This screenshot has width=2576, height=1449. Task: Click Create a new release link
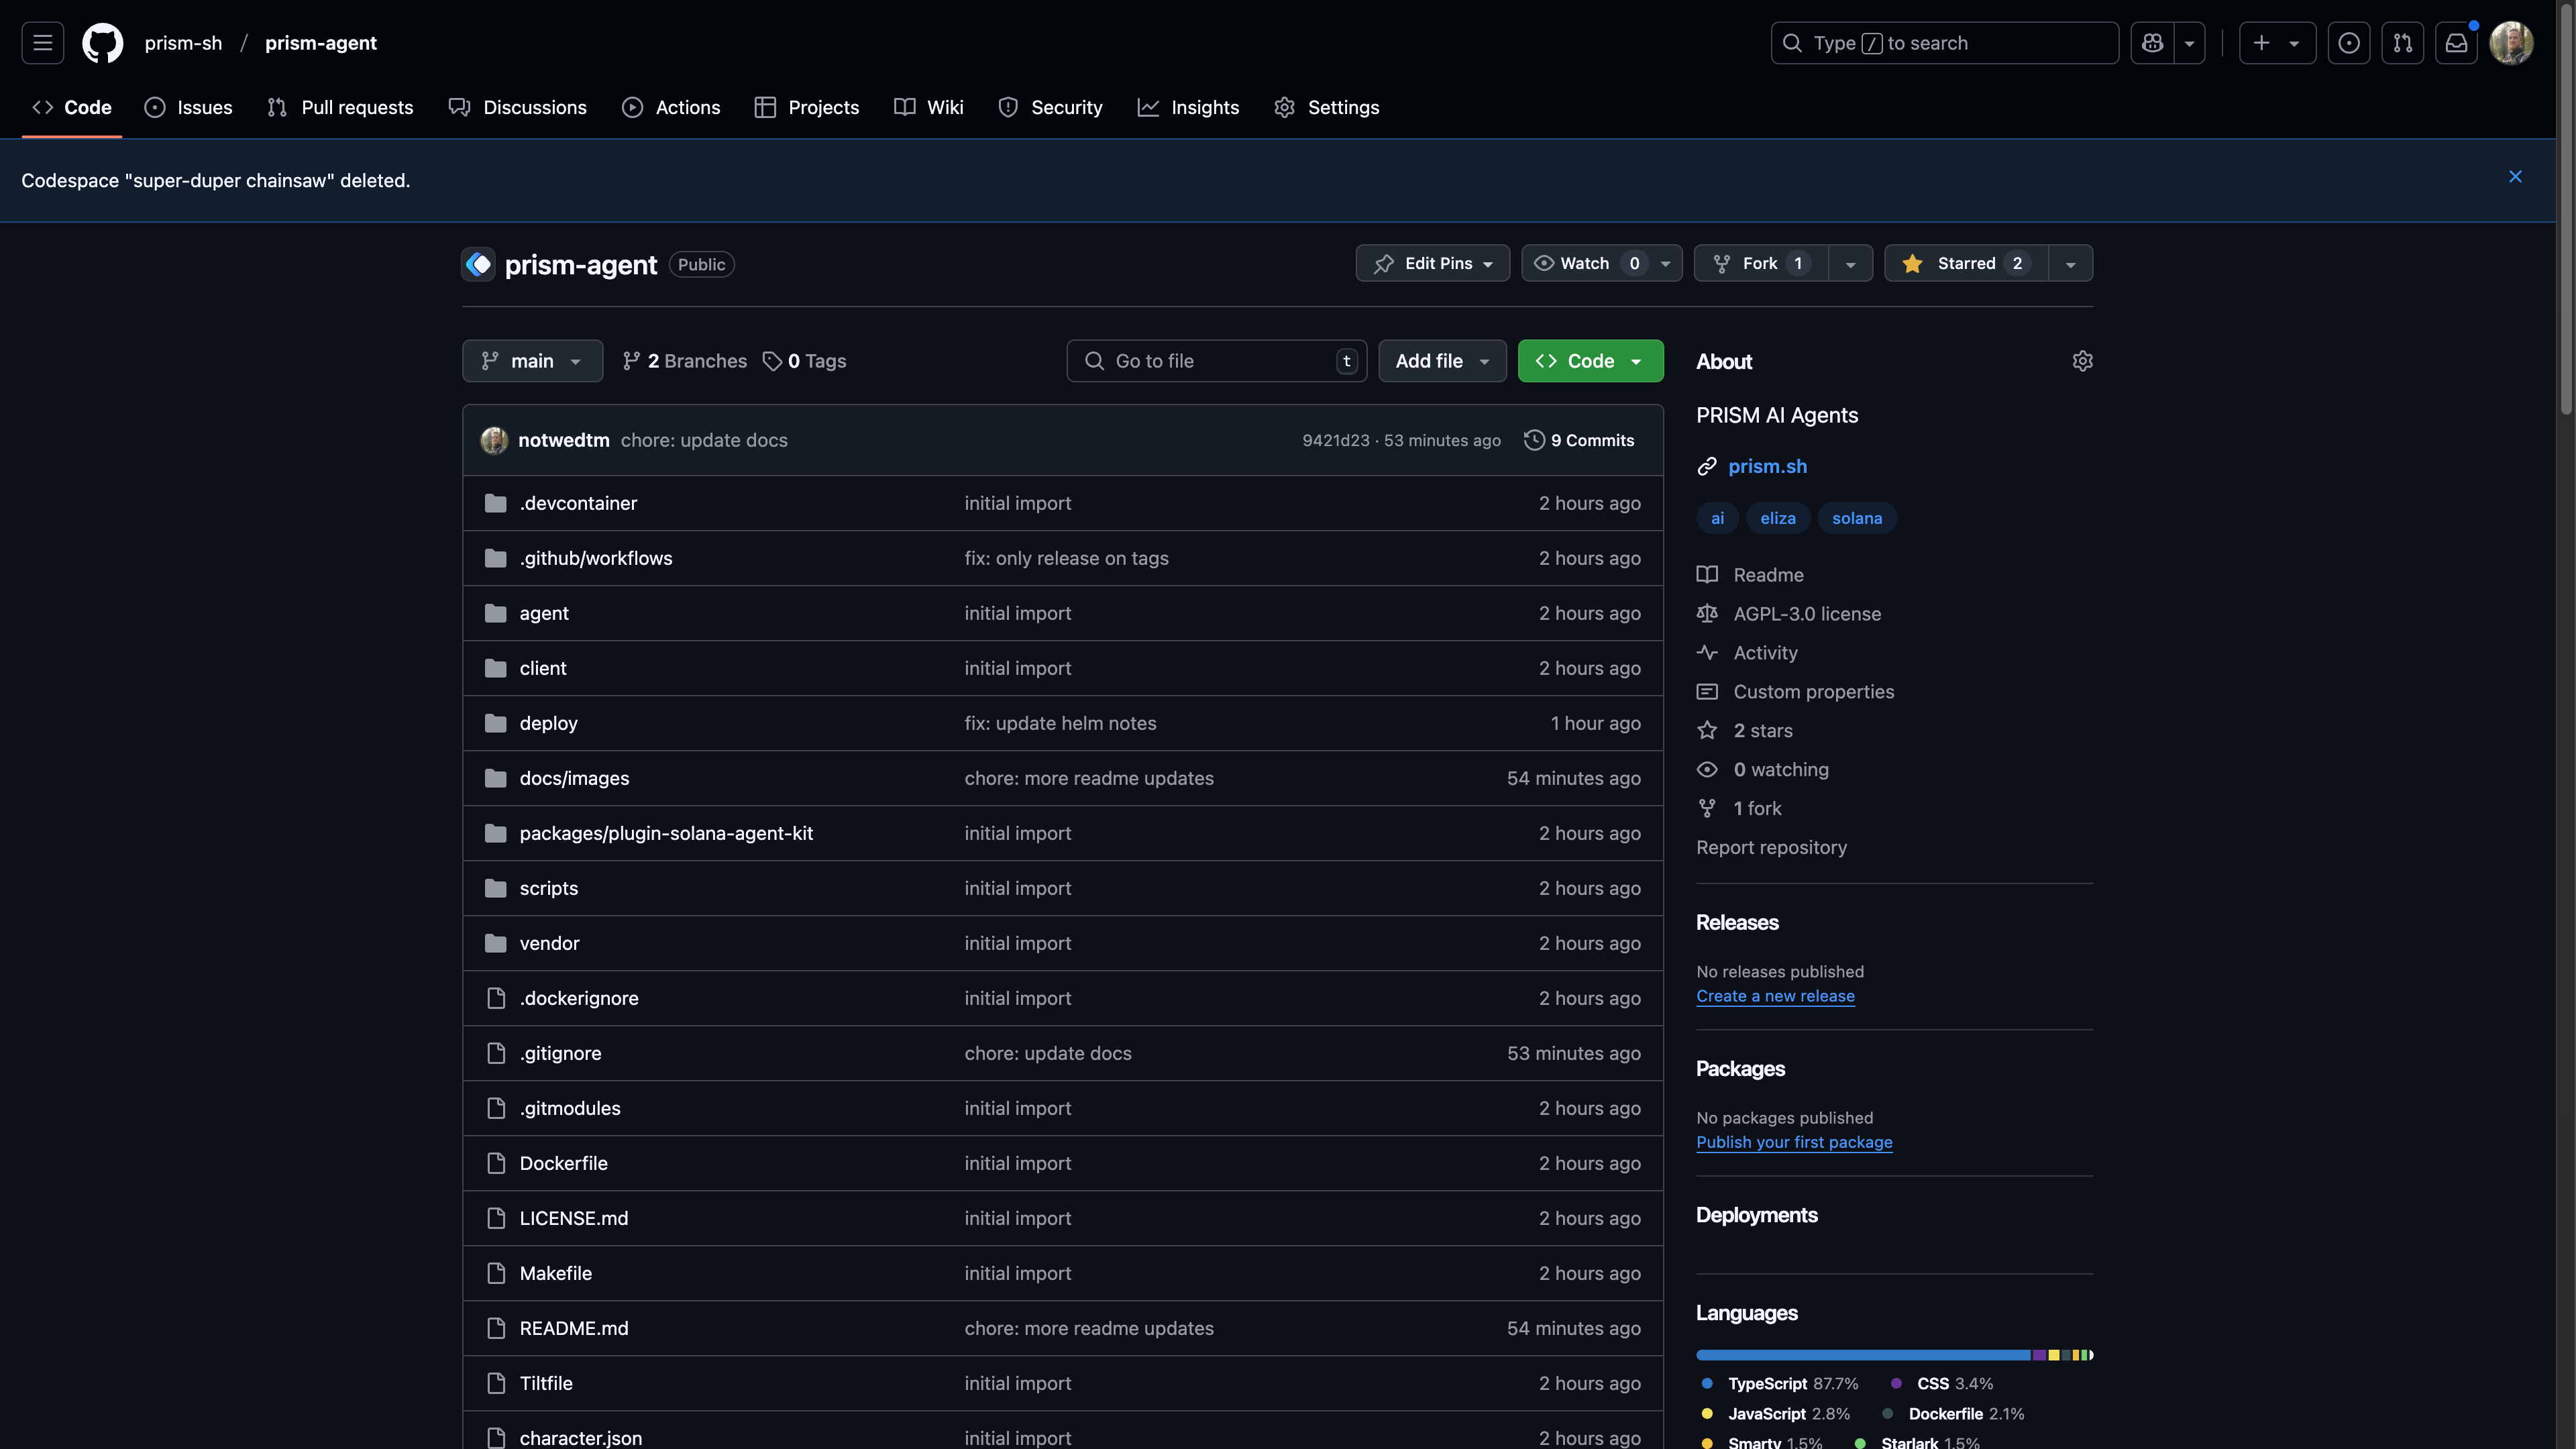[1775, 996]
